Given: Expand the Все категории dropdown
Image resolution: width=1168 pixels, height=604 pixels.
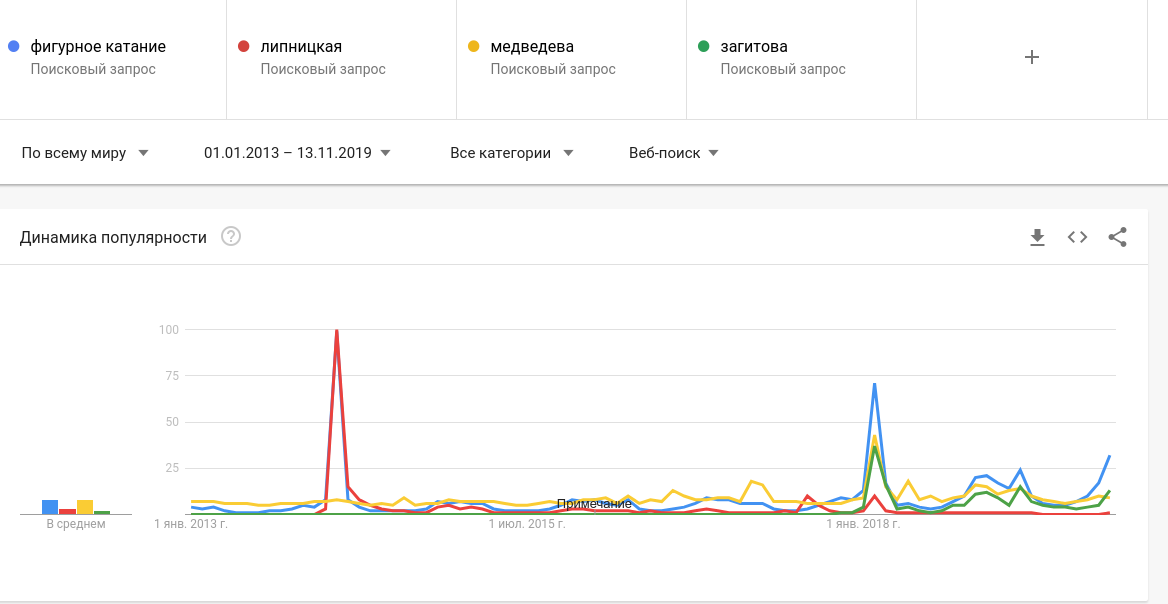Looking at the screenshot, I should point(511,153).
